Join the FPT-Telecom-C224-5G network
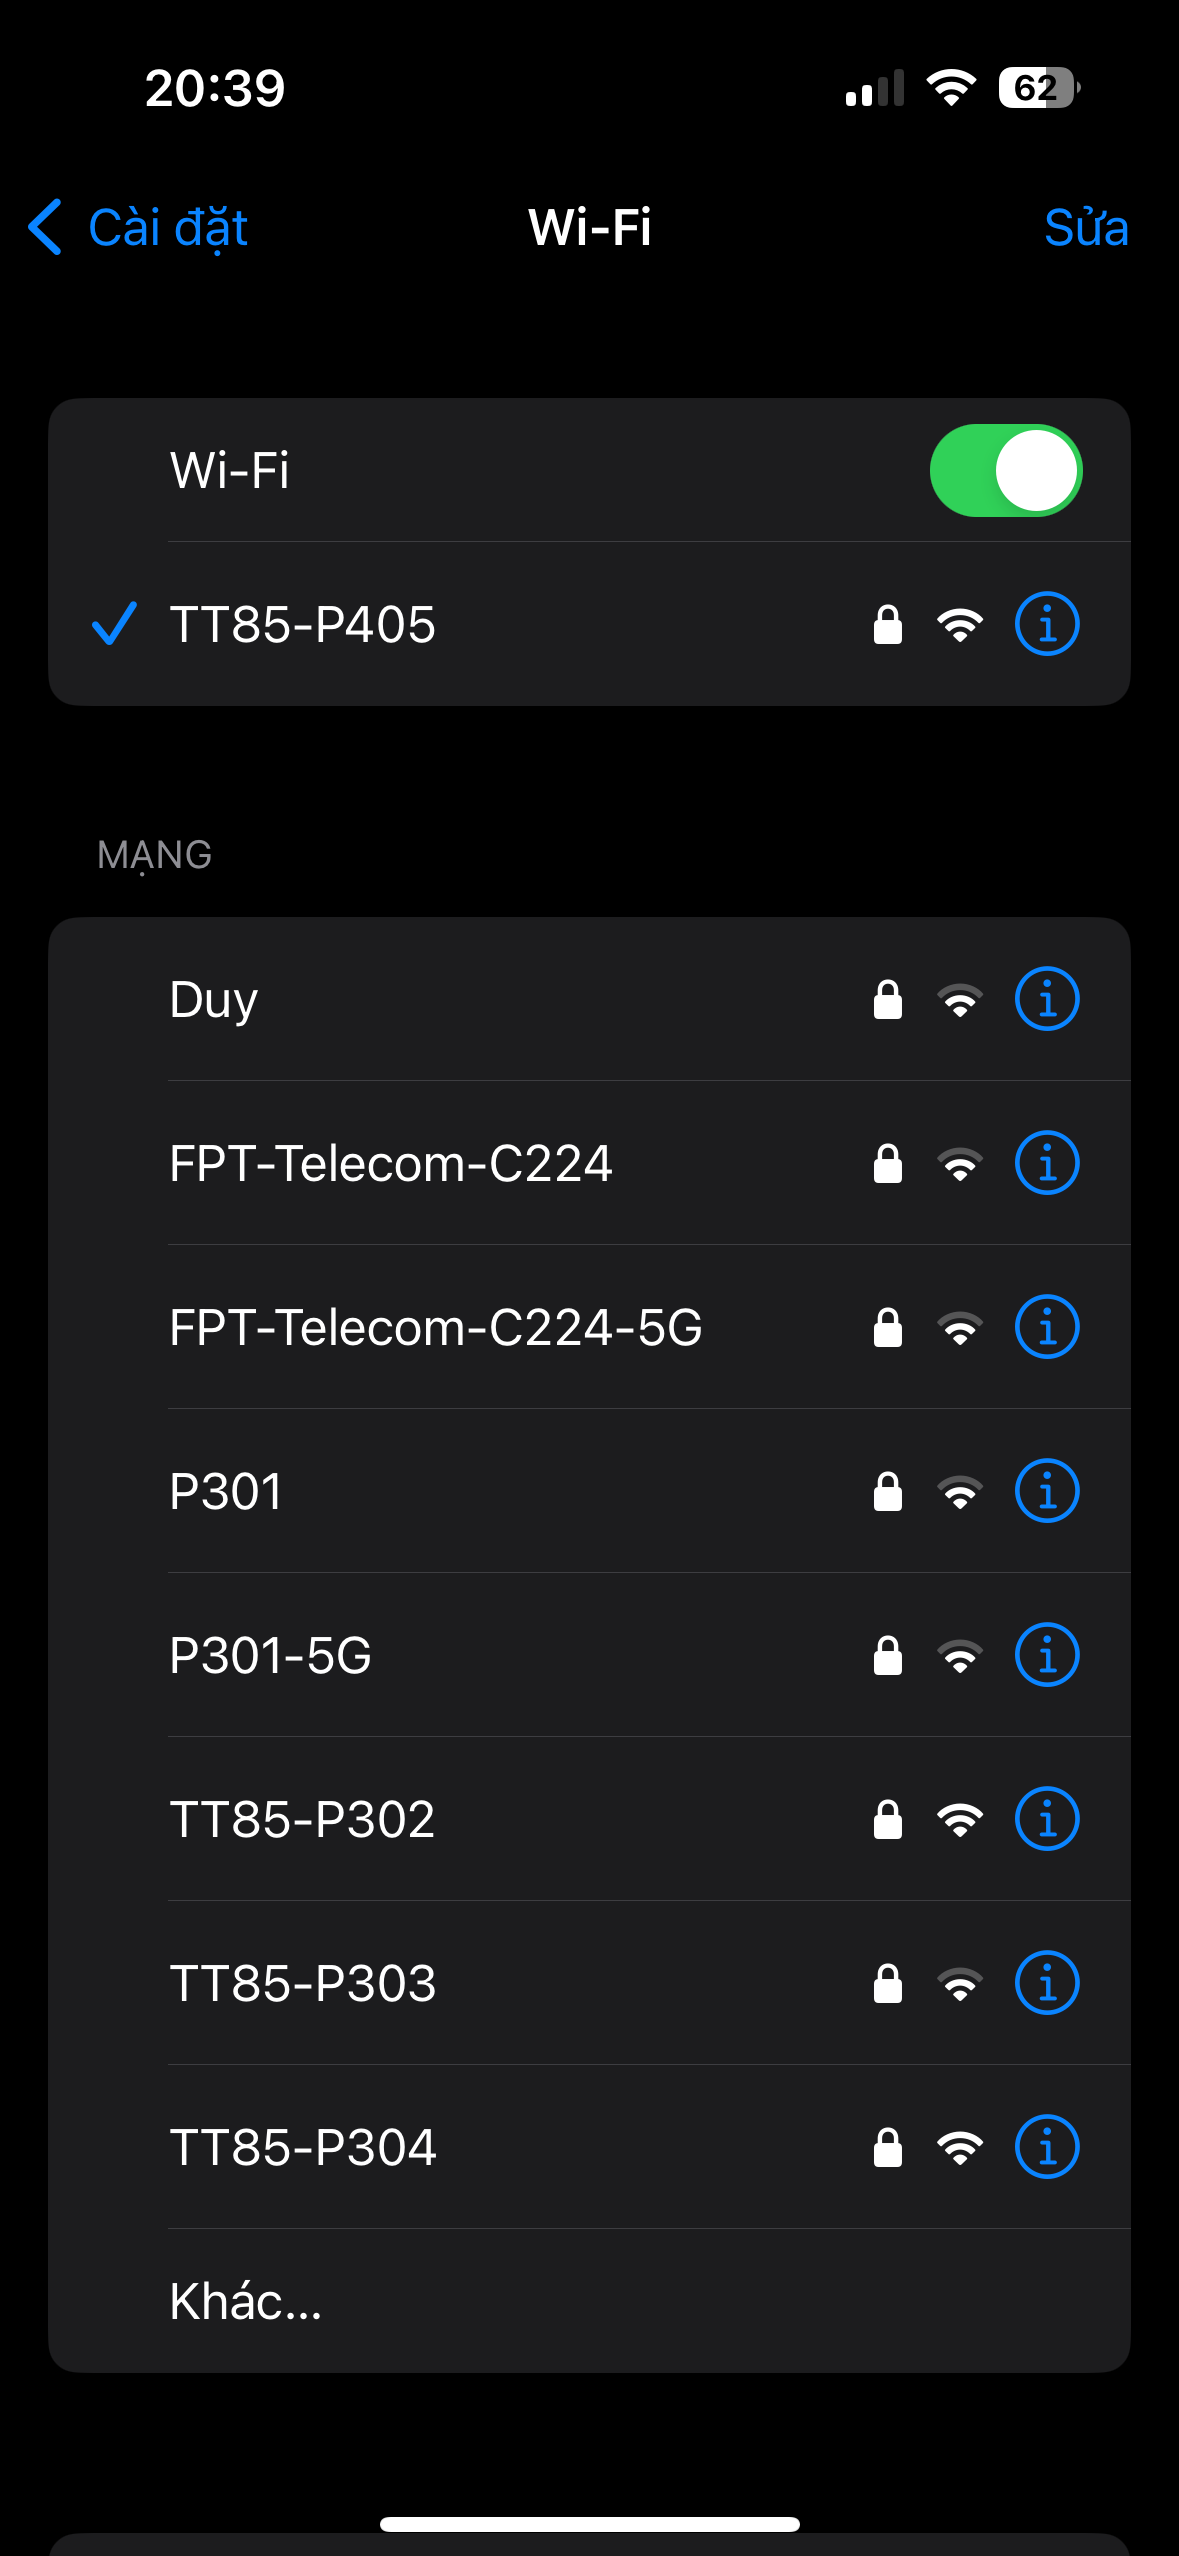 click(436, 1327)
